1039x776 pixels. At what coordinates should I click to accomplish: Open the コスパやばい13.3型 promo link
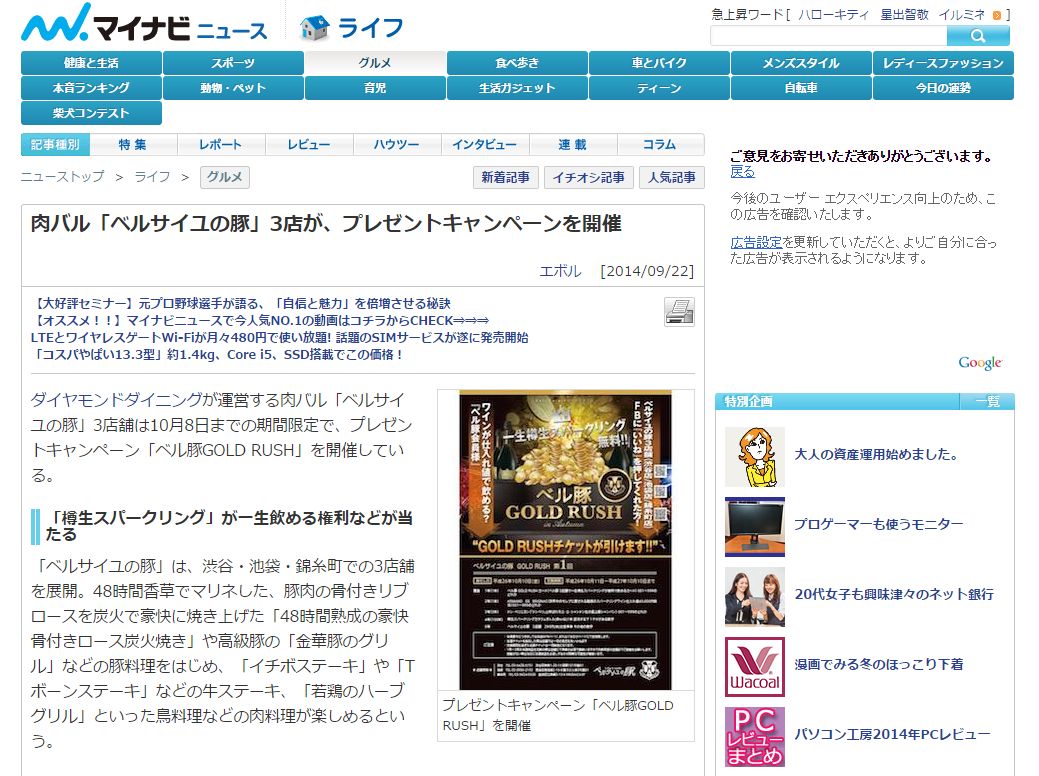[217, 355]
